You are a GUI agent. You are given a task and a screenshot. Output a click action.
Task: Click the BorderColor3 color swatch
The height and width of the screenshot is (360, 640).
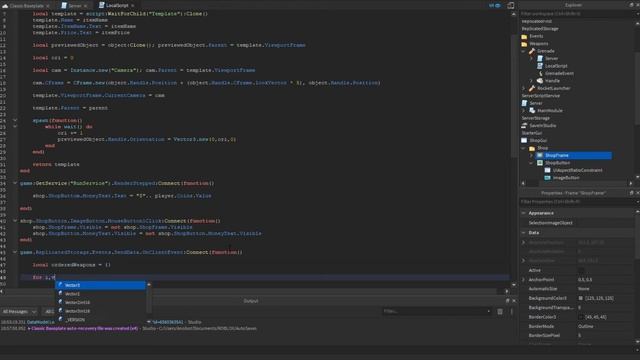(x=581, y=317)
